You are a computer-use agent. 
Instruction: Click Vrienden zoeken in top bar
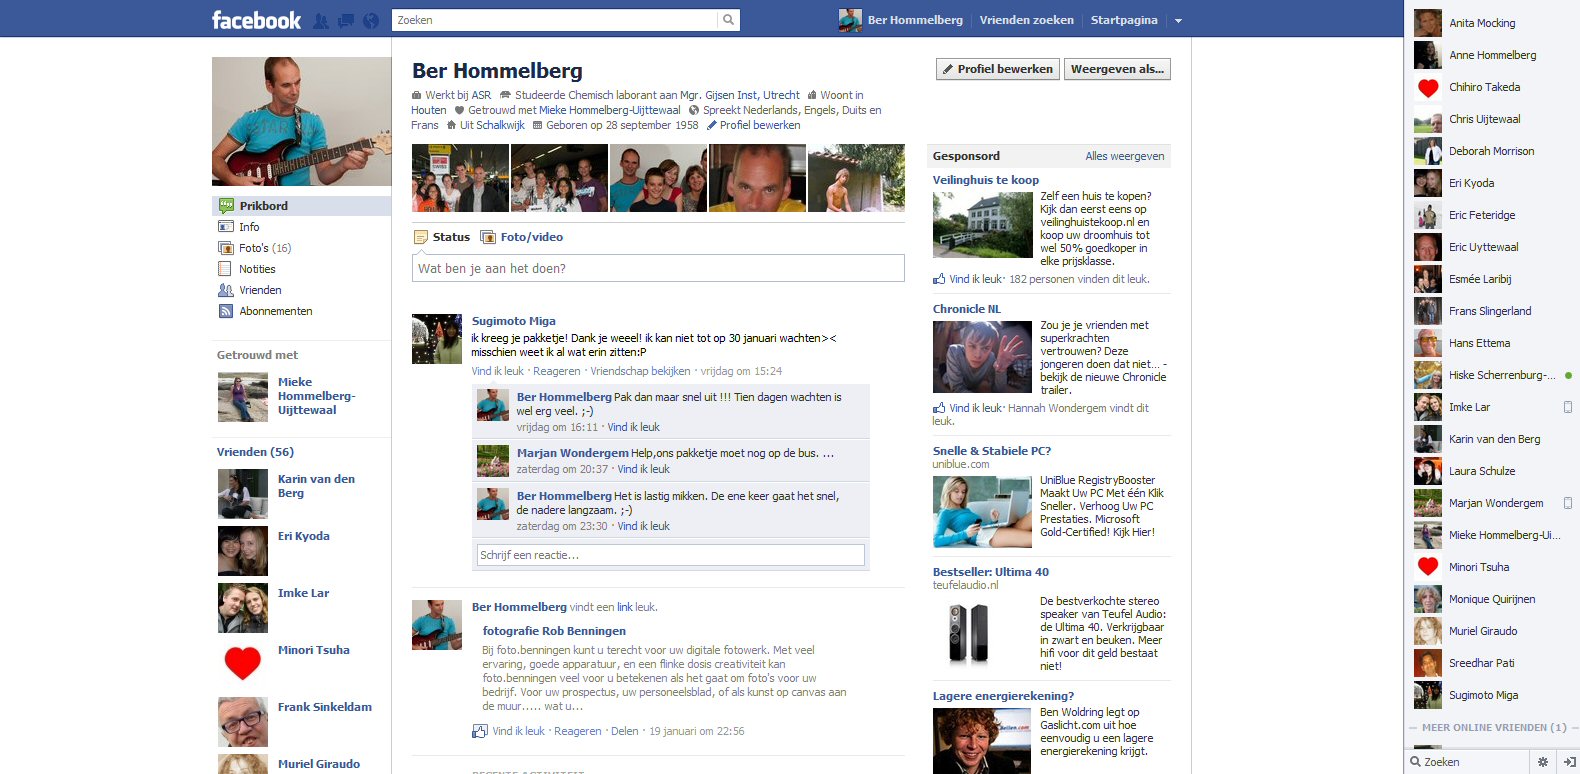click(1027, 20)
